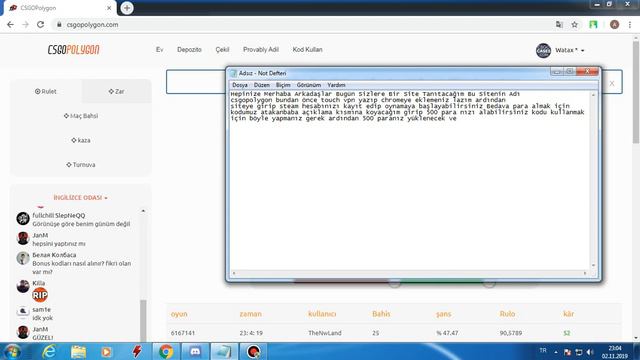Open the red circle recorder taskbar app
Image resolution: width=640 pixels, height=360 pixels.
(x=253, y=351)
